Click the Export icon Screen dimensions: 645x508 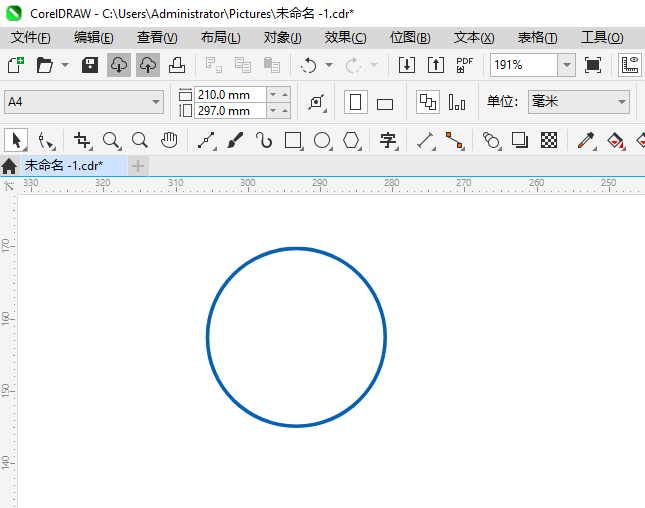coord(436,65)
